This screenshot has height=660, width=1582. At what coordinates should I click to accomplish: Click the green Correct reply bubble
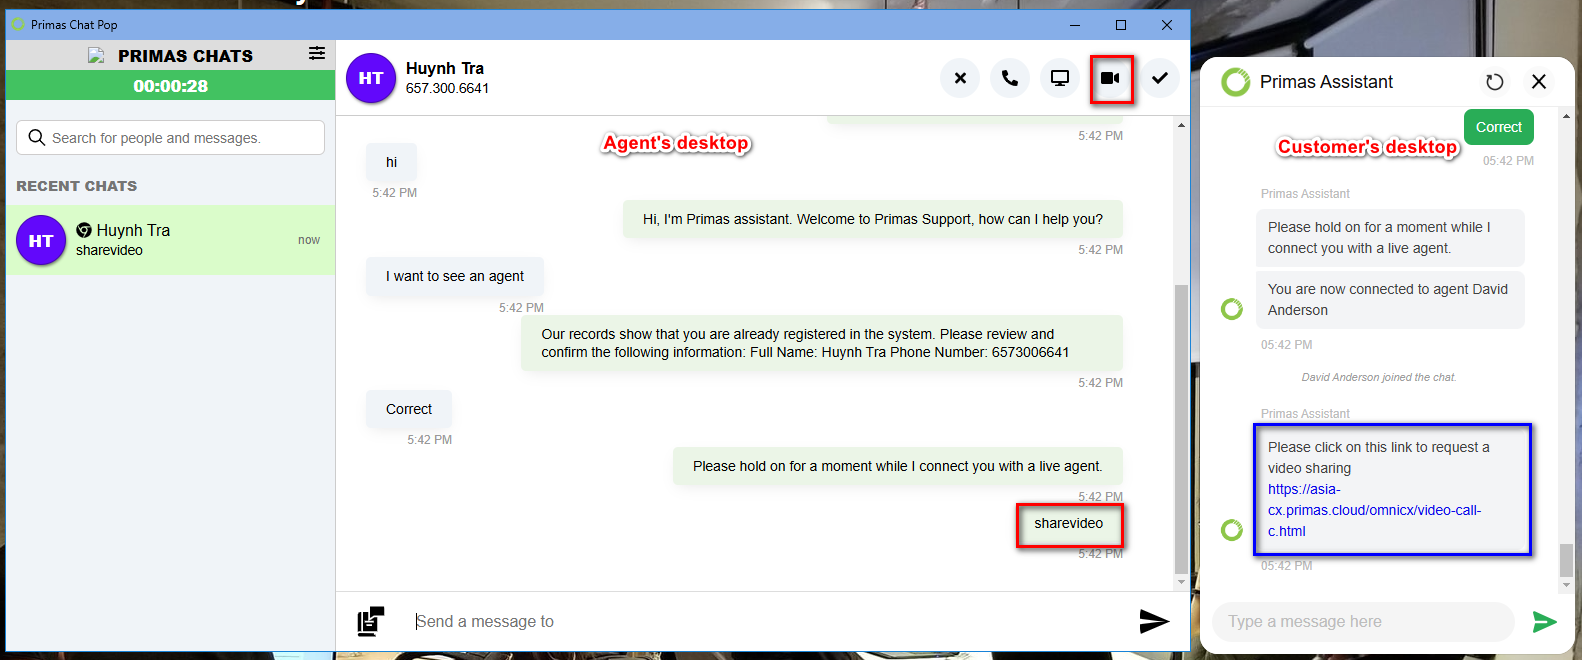pos(1498,127)
